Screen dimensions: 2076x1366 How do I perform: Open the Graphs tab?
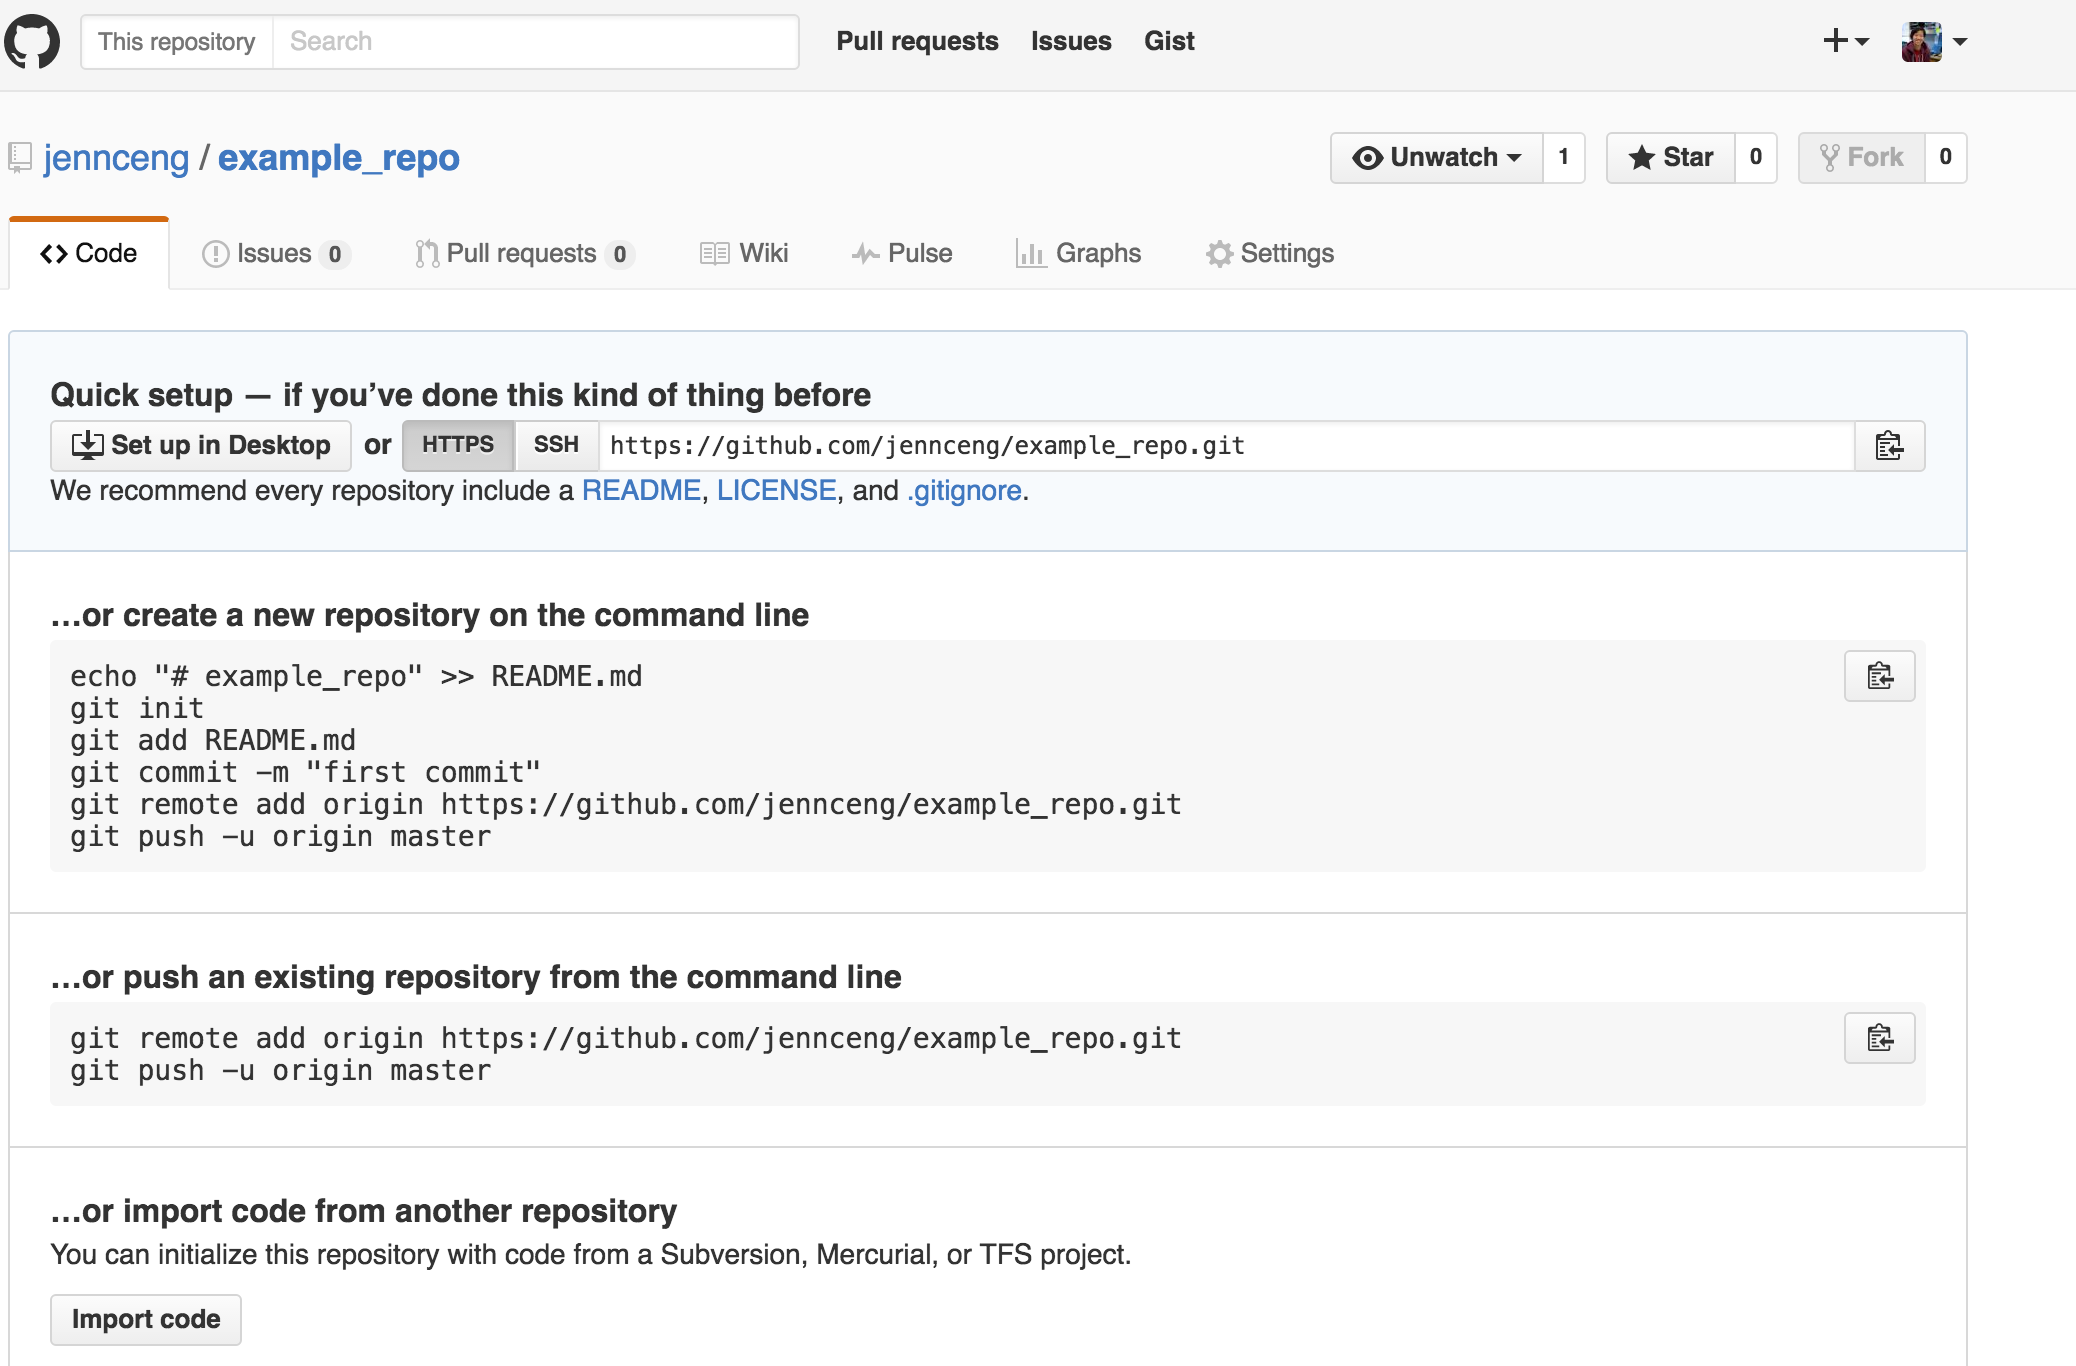tap(1078, 254)
